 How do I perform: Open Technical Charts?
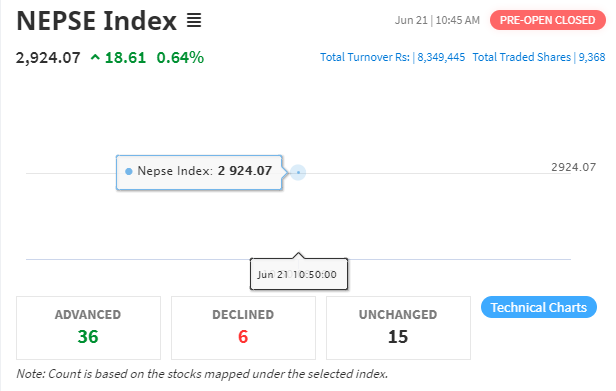point(539,307)
